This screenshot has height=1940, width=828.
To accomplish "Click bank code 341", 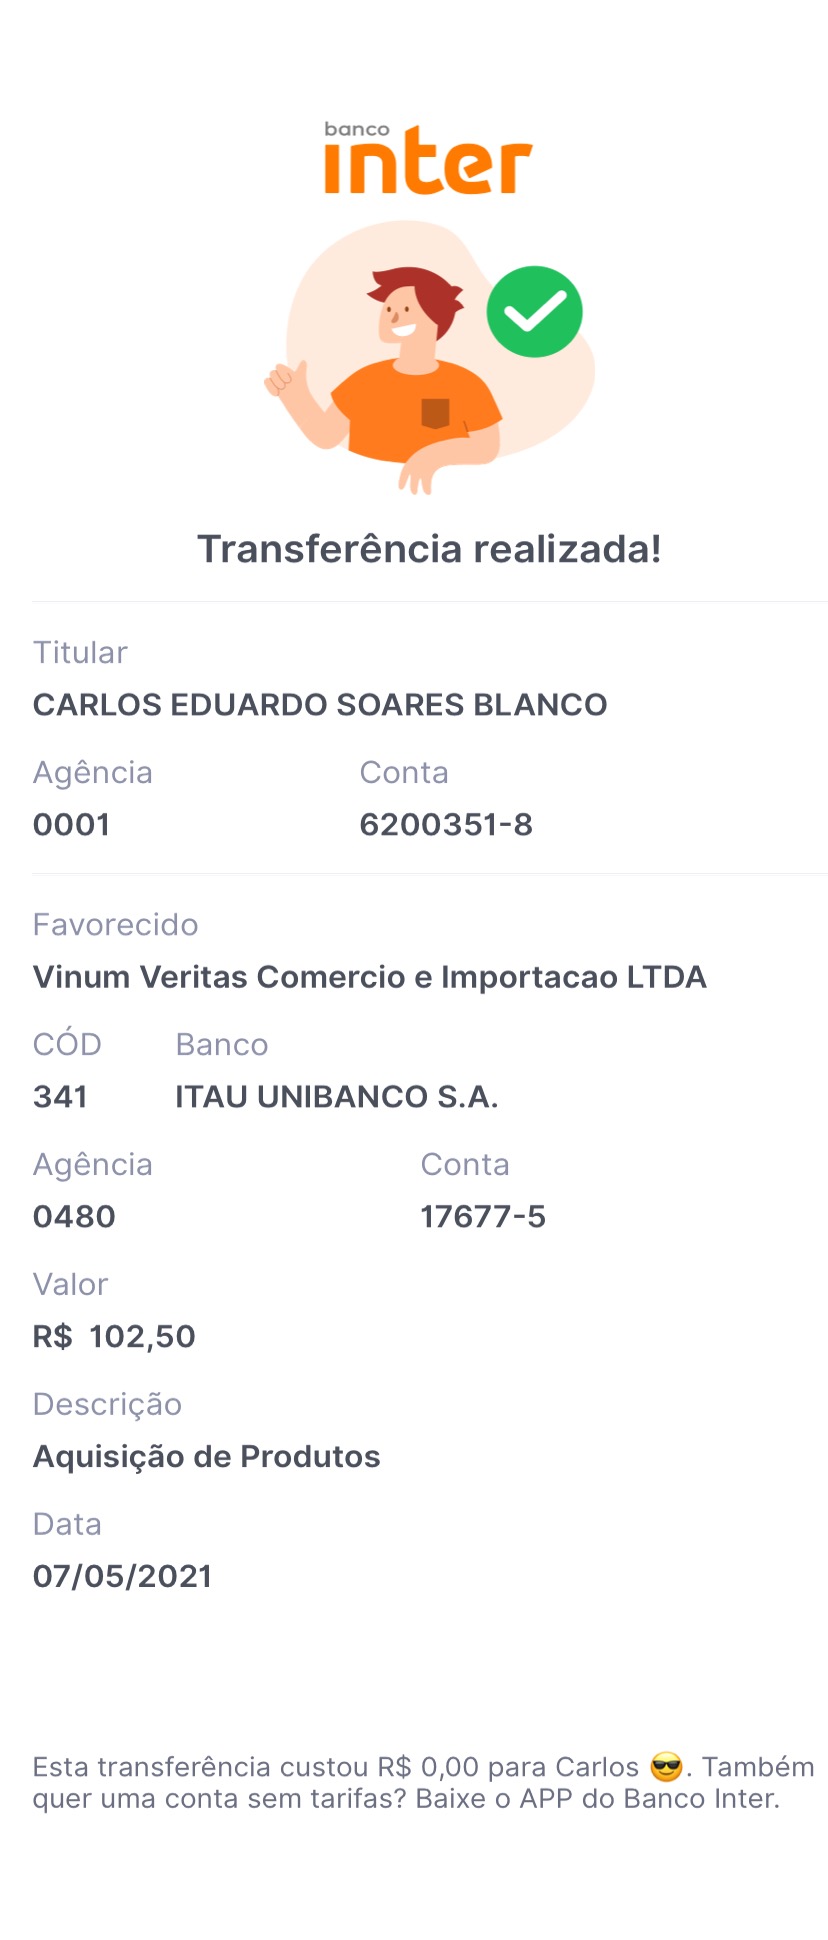I will tap(60, 1097).
